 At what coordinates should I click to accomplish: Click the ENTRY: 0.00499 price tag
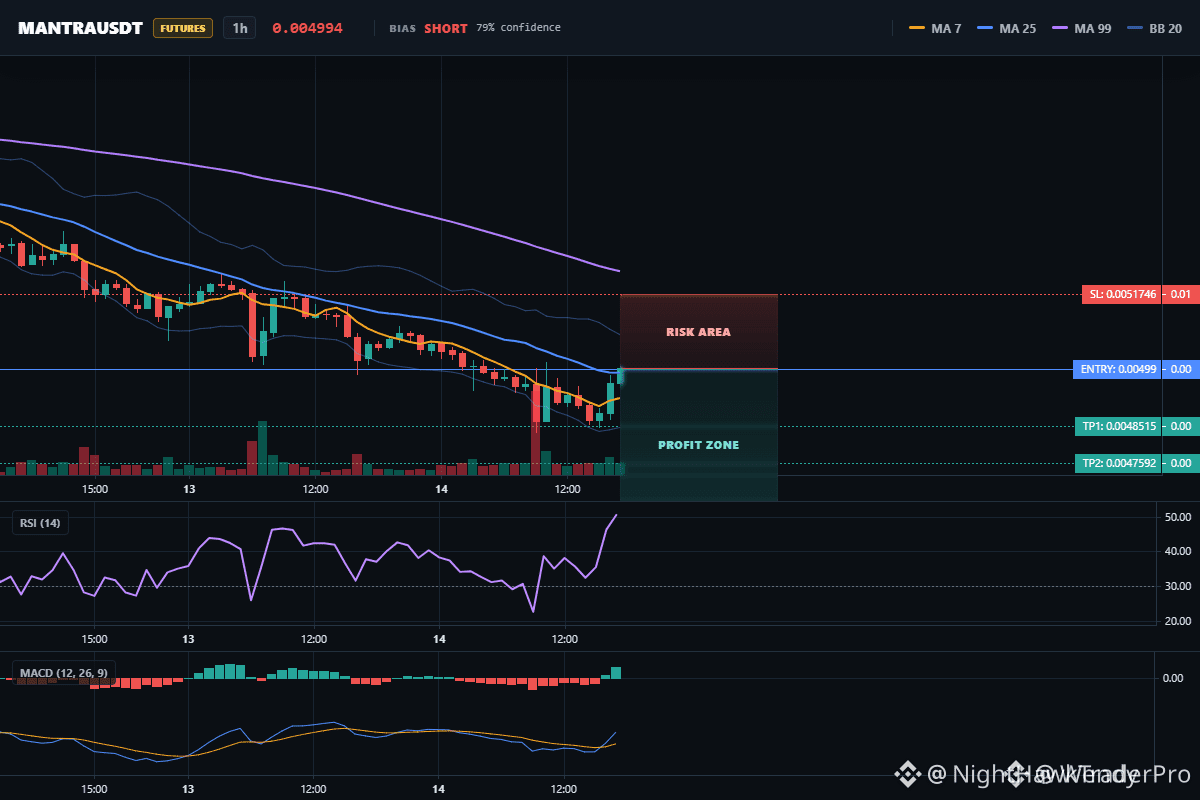click(x=1116, y=369)
